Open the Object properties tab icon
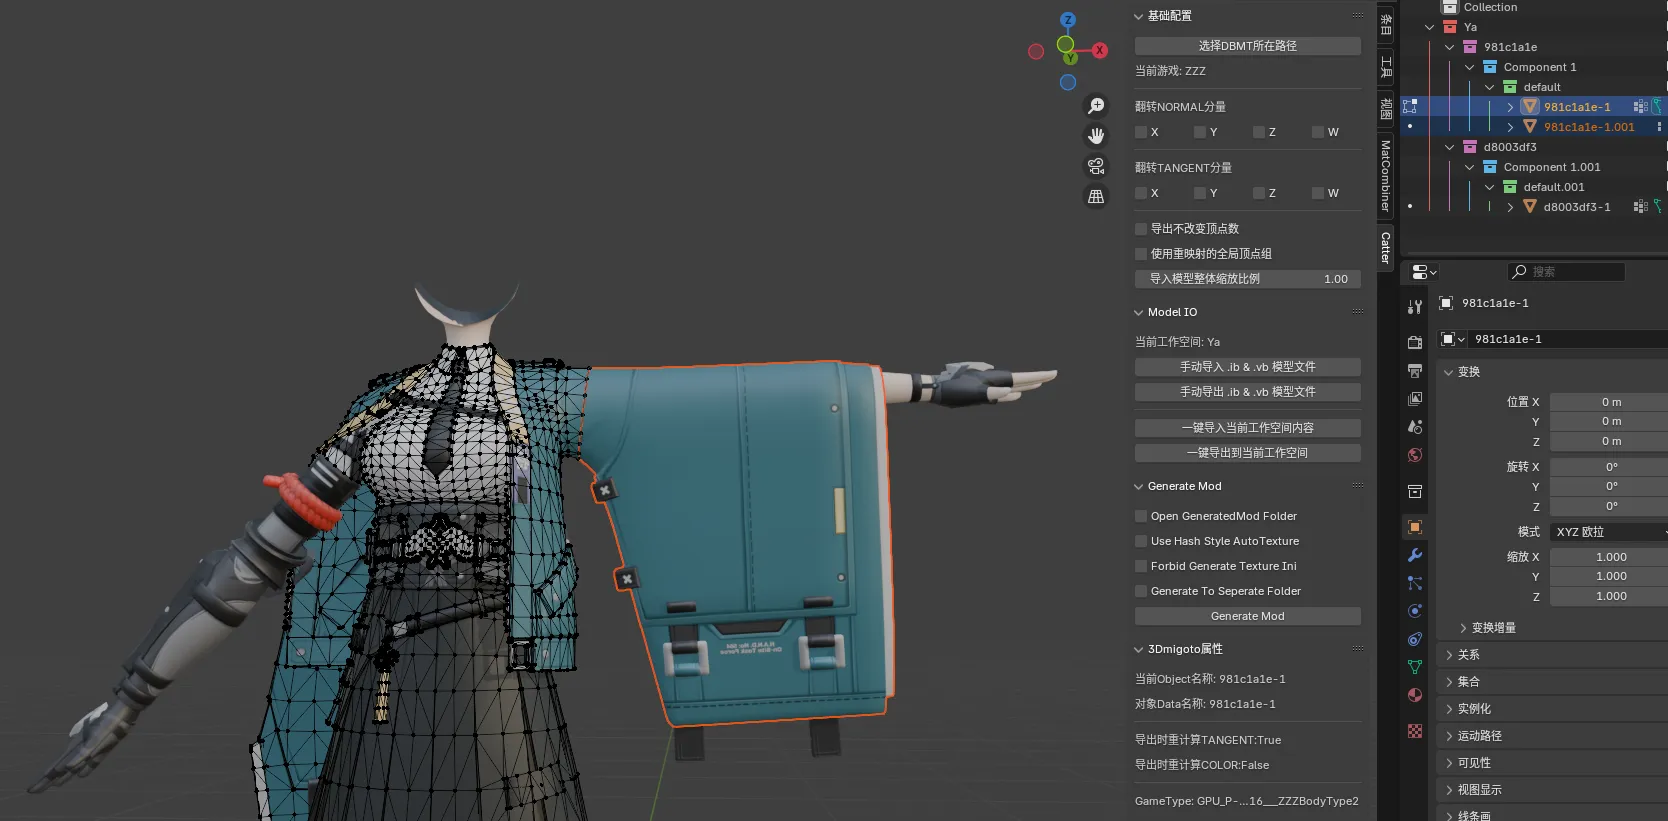This screenshot has height=821, width=1668. (1415, 527)
